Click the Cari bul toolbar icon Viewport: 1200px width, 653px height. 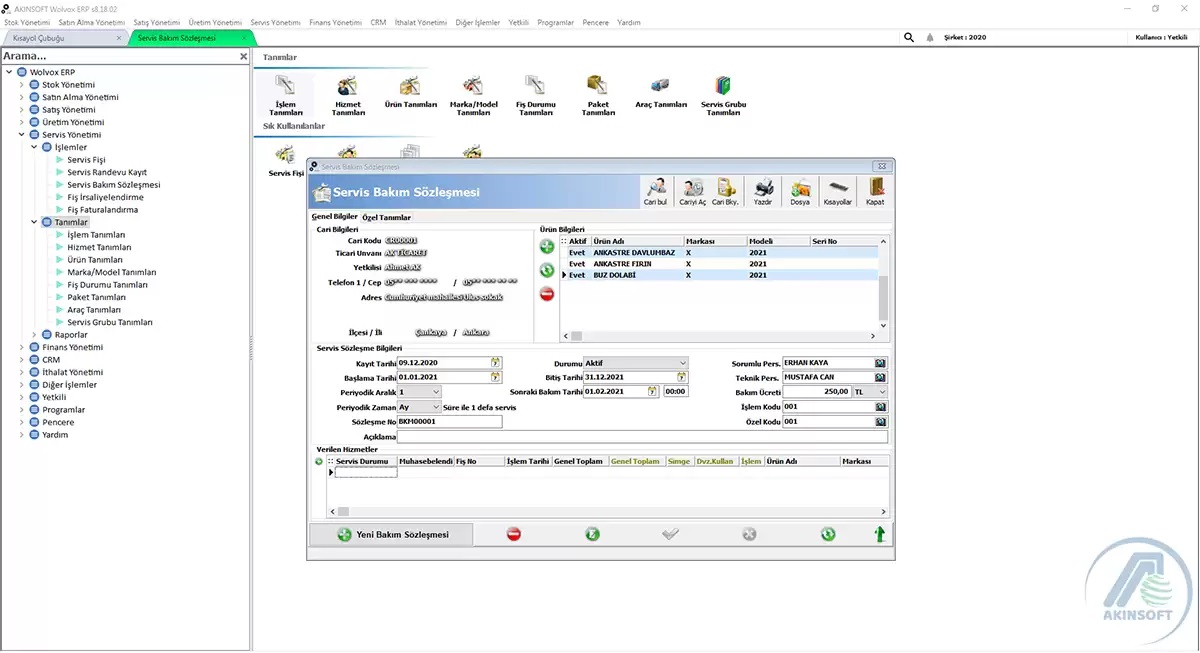(x=656, y=190)
